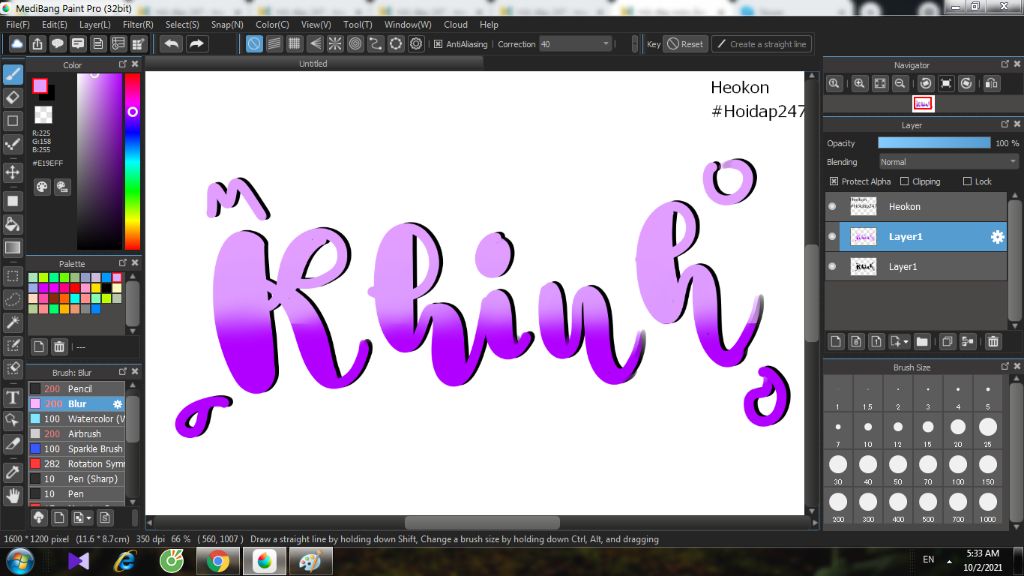Create a new layer icon
The image size is (1024, 576).
836,342
